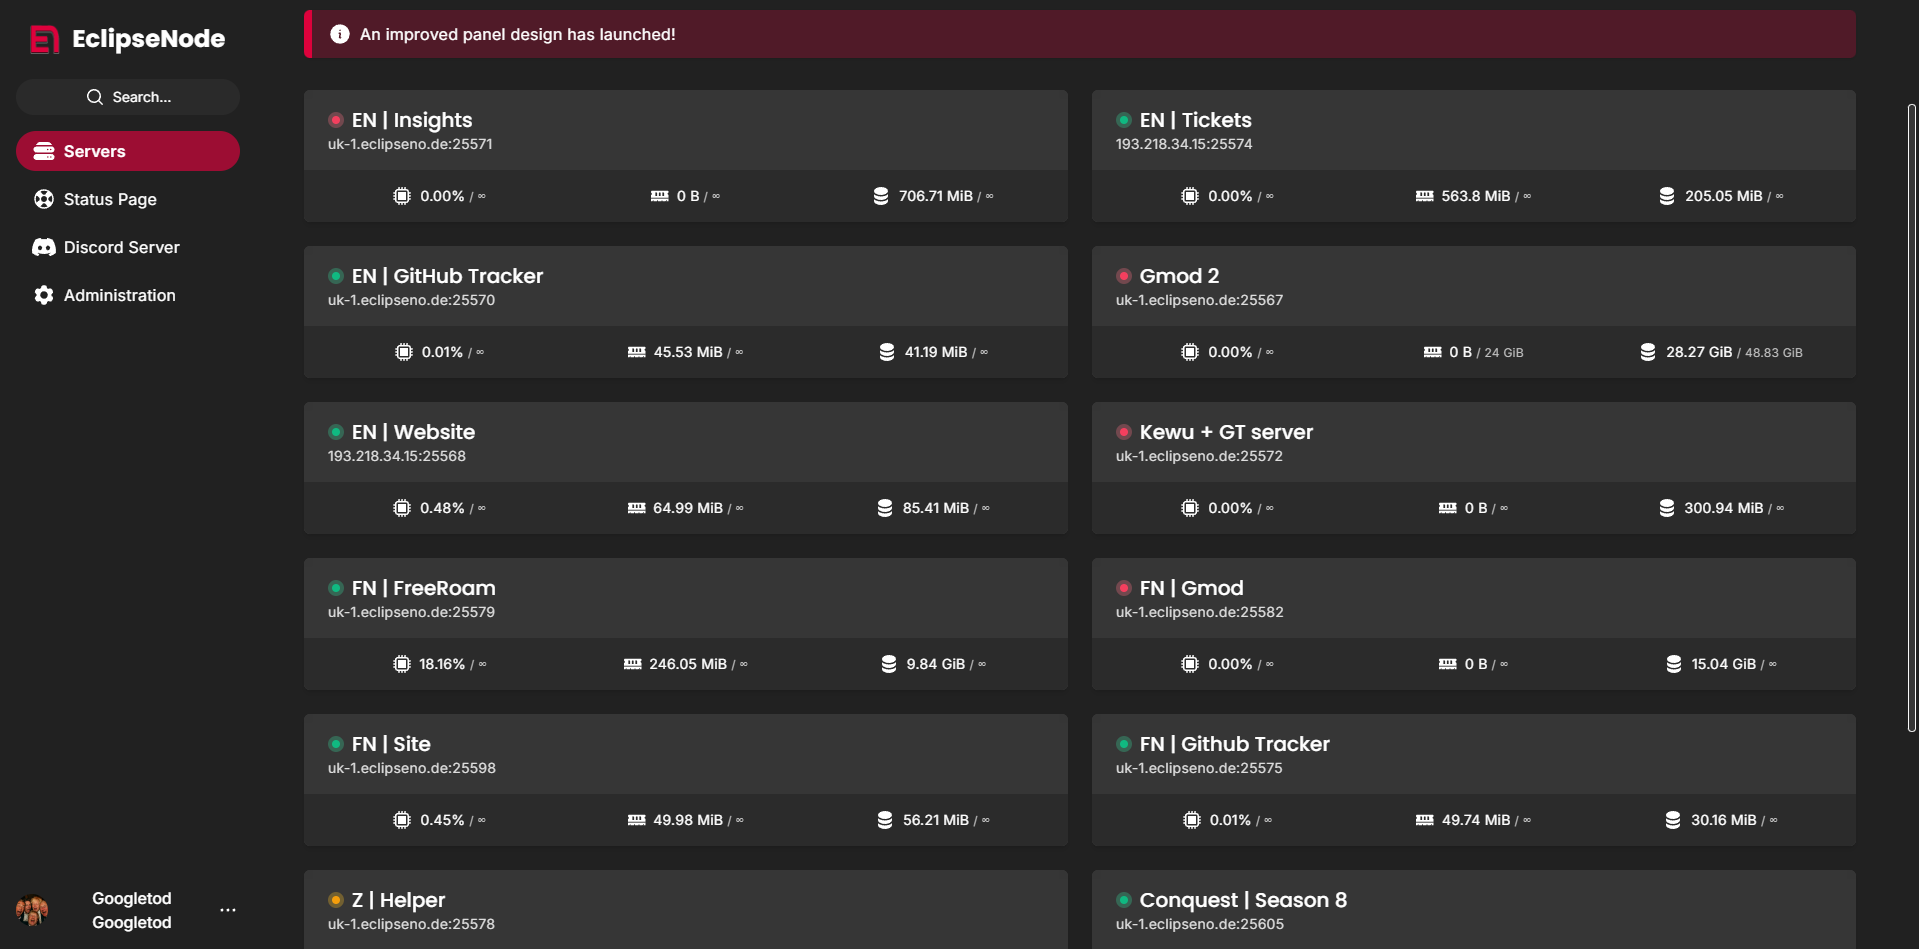Screen dimensions: 1919x949
Task: Open the Status Page menu item
Action: [x=110, y=199]
